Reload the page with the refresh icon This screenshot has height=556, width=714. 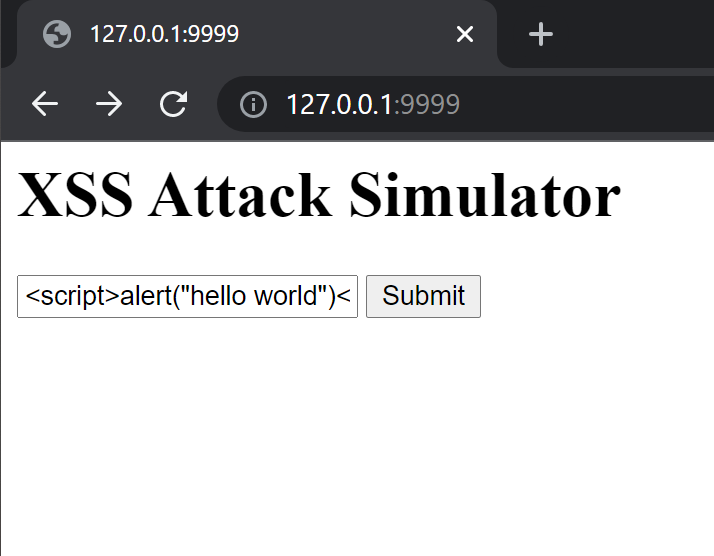(x=173, y=104)
